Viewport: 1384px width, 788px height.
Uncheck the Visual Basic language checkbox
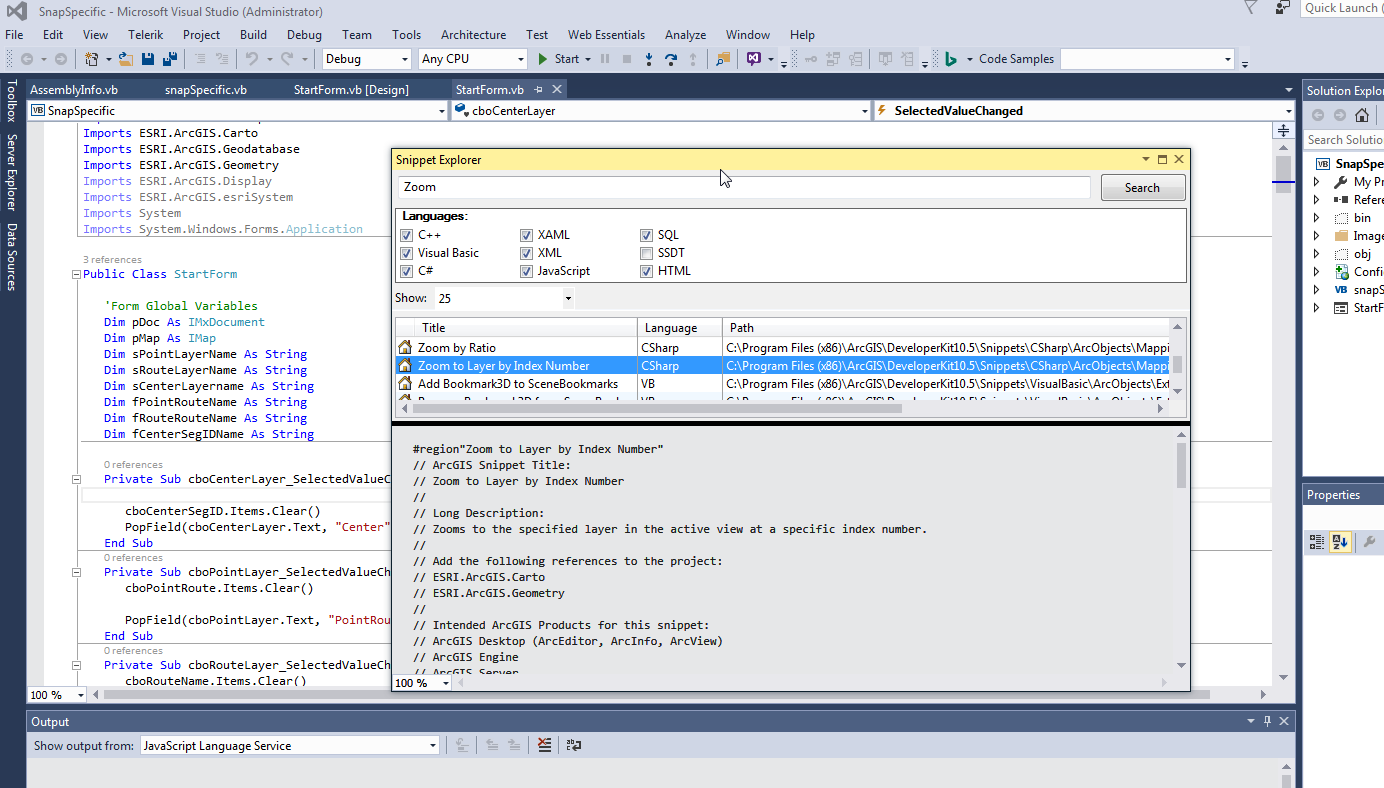click(406, 253)
